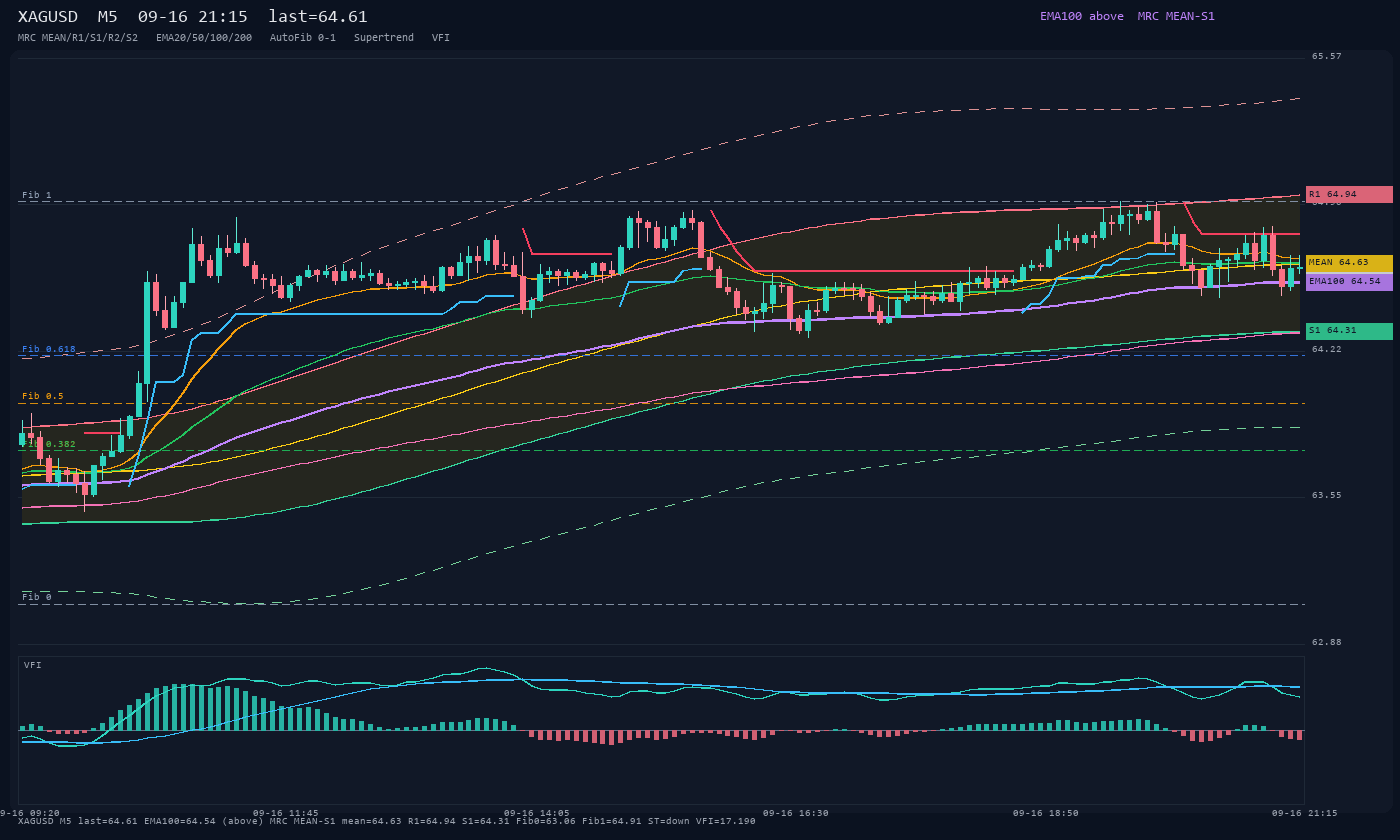
Task: Click the EMA100 above status text
Action: point(1082,16)
